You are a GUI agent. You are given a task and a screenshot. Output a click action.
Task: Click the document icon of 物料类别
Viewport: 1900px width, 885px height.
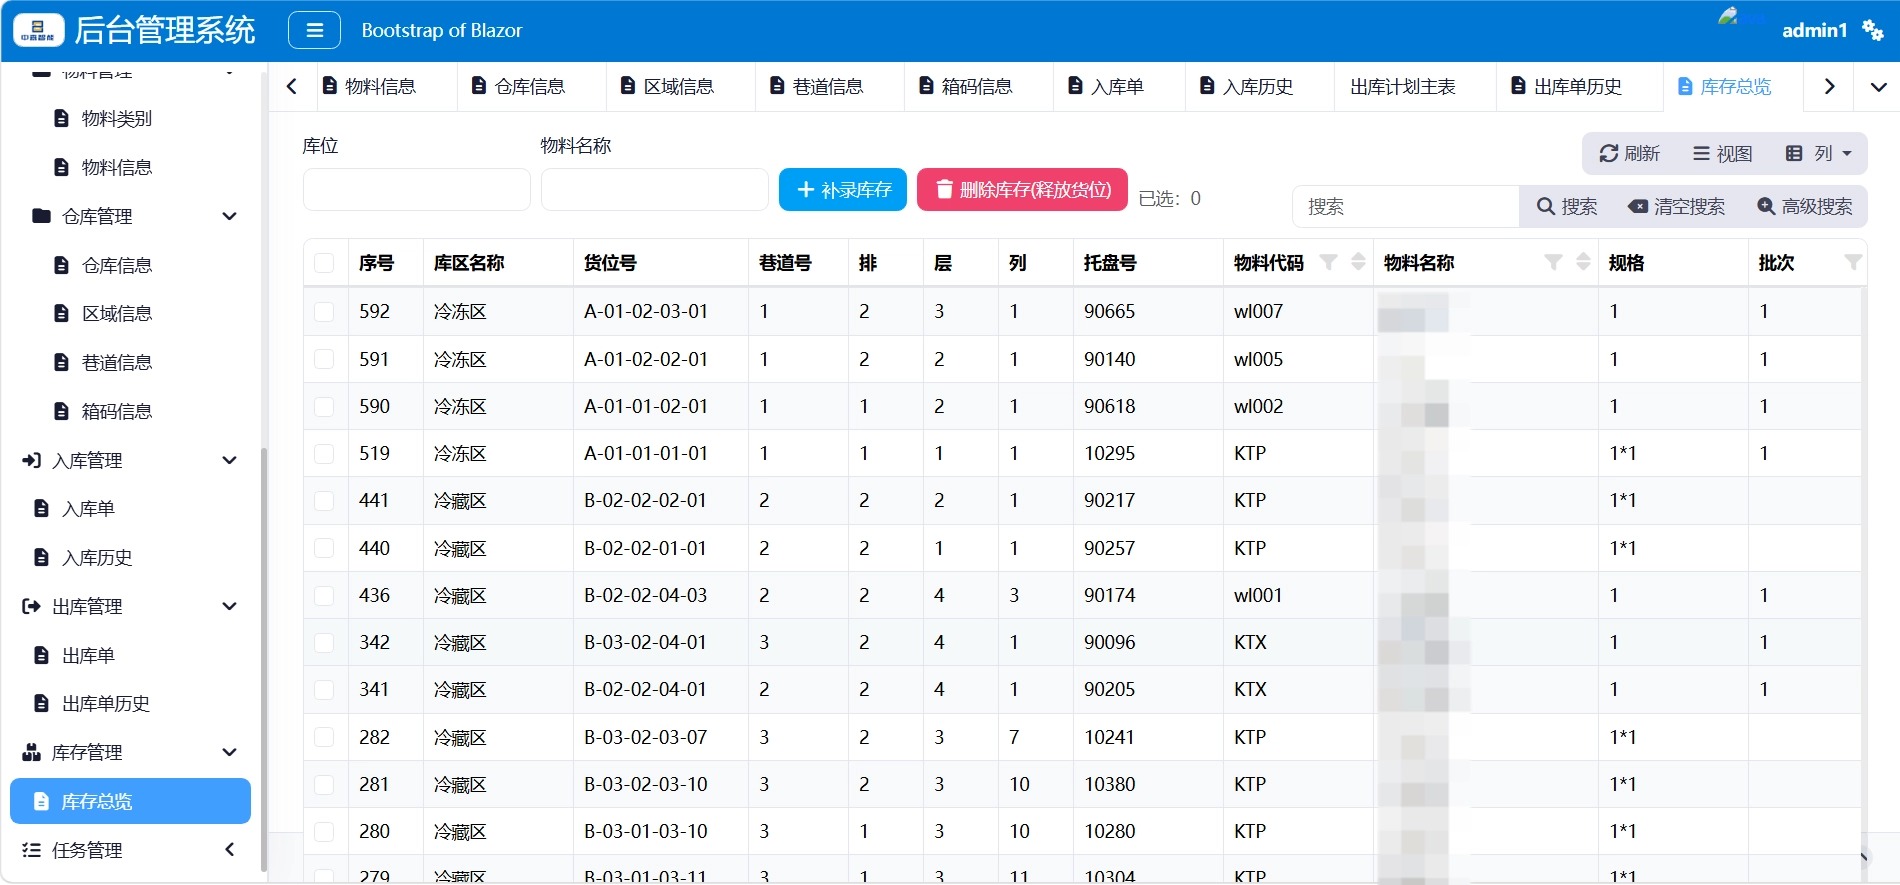(61, 118)
